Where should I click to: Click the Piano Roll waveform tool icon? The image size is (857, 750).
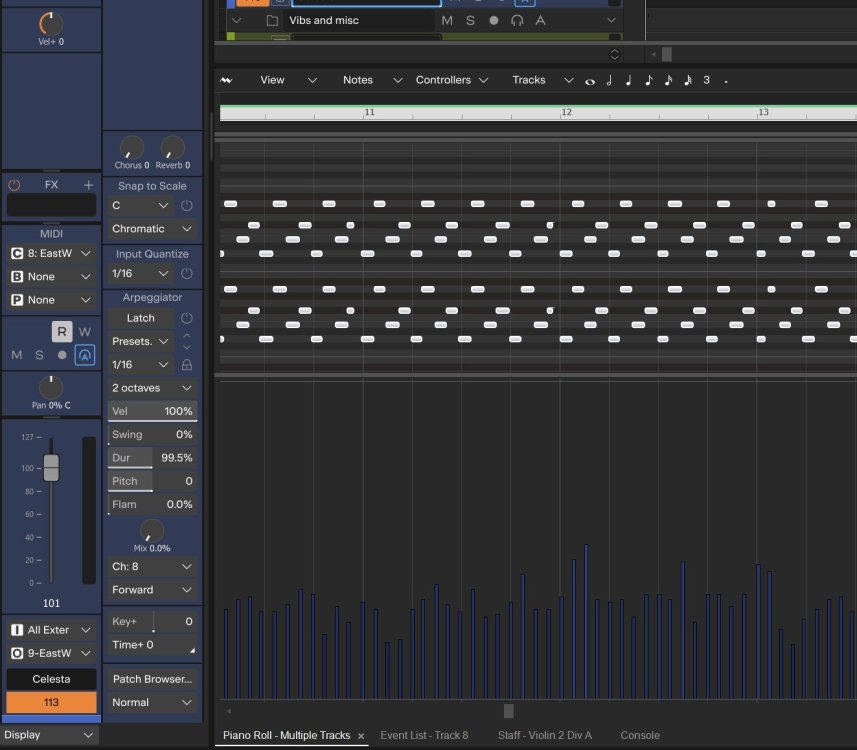[x=226, y=80]
